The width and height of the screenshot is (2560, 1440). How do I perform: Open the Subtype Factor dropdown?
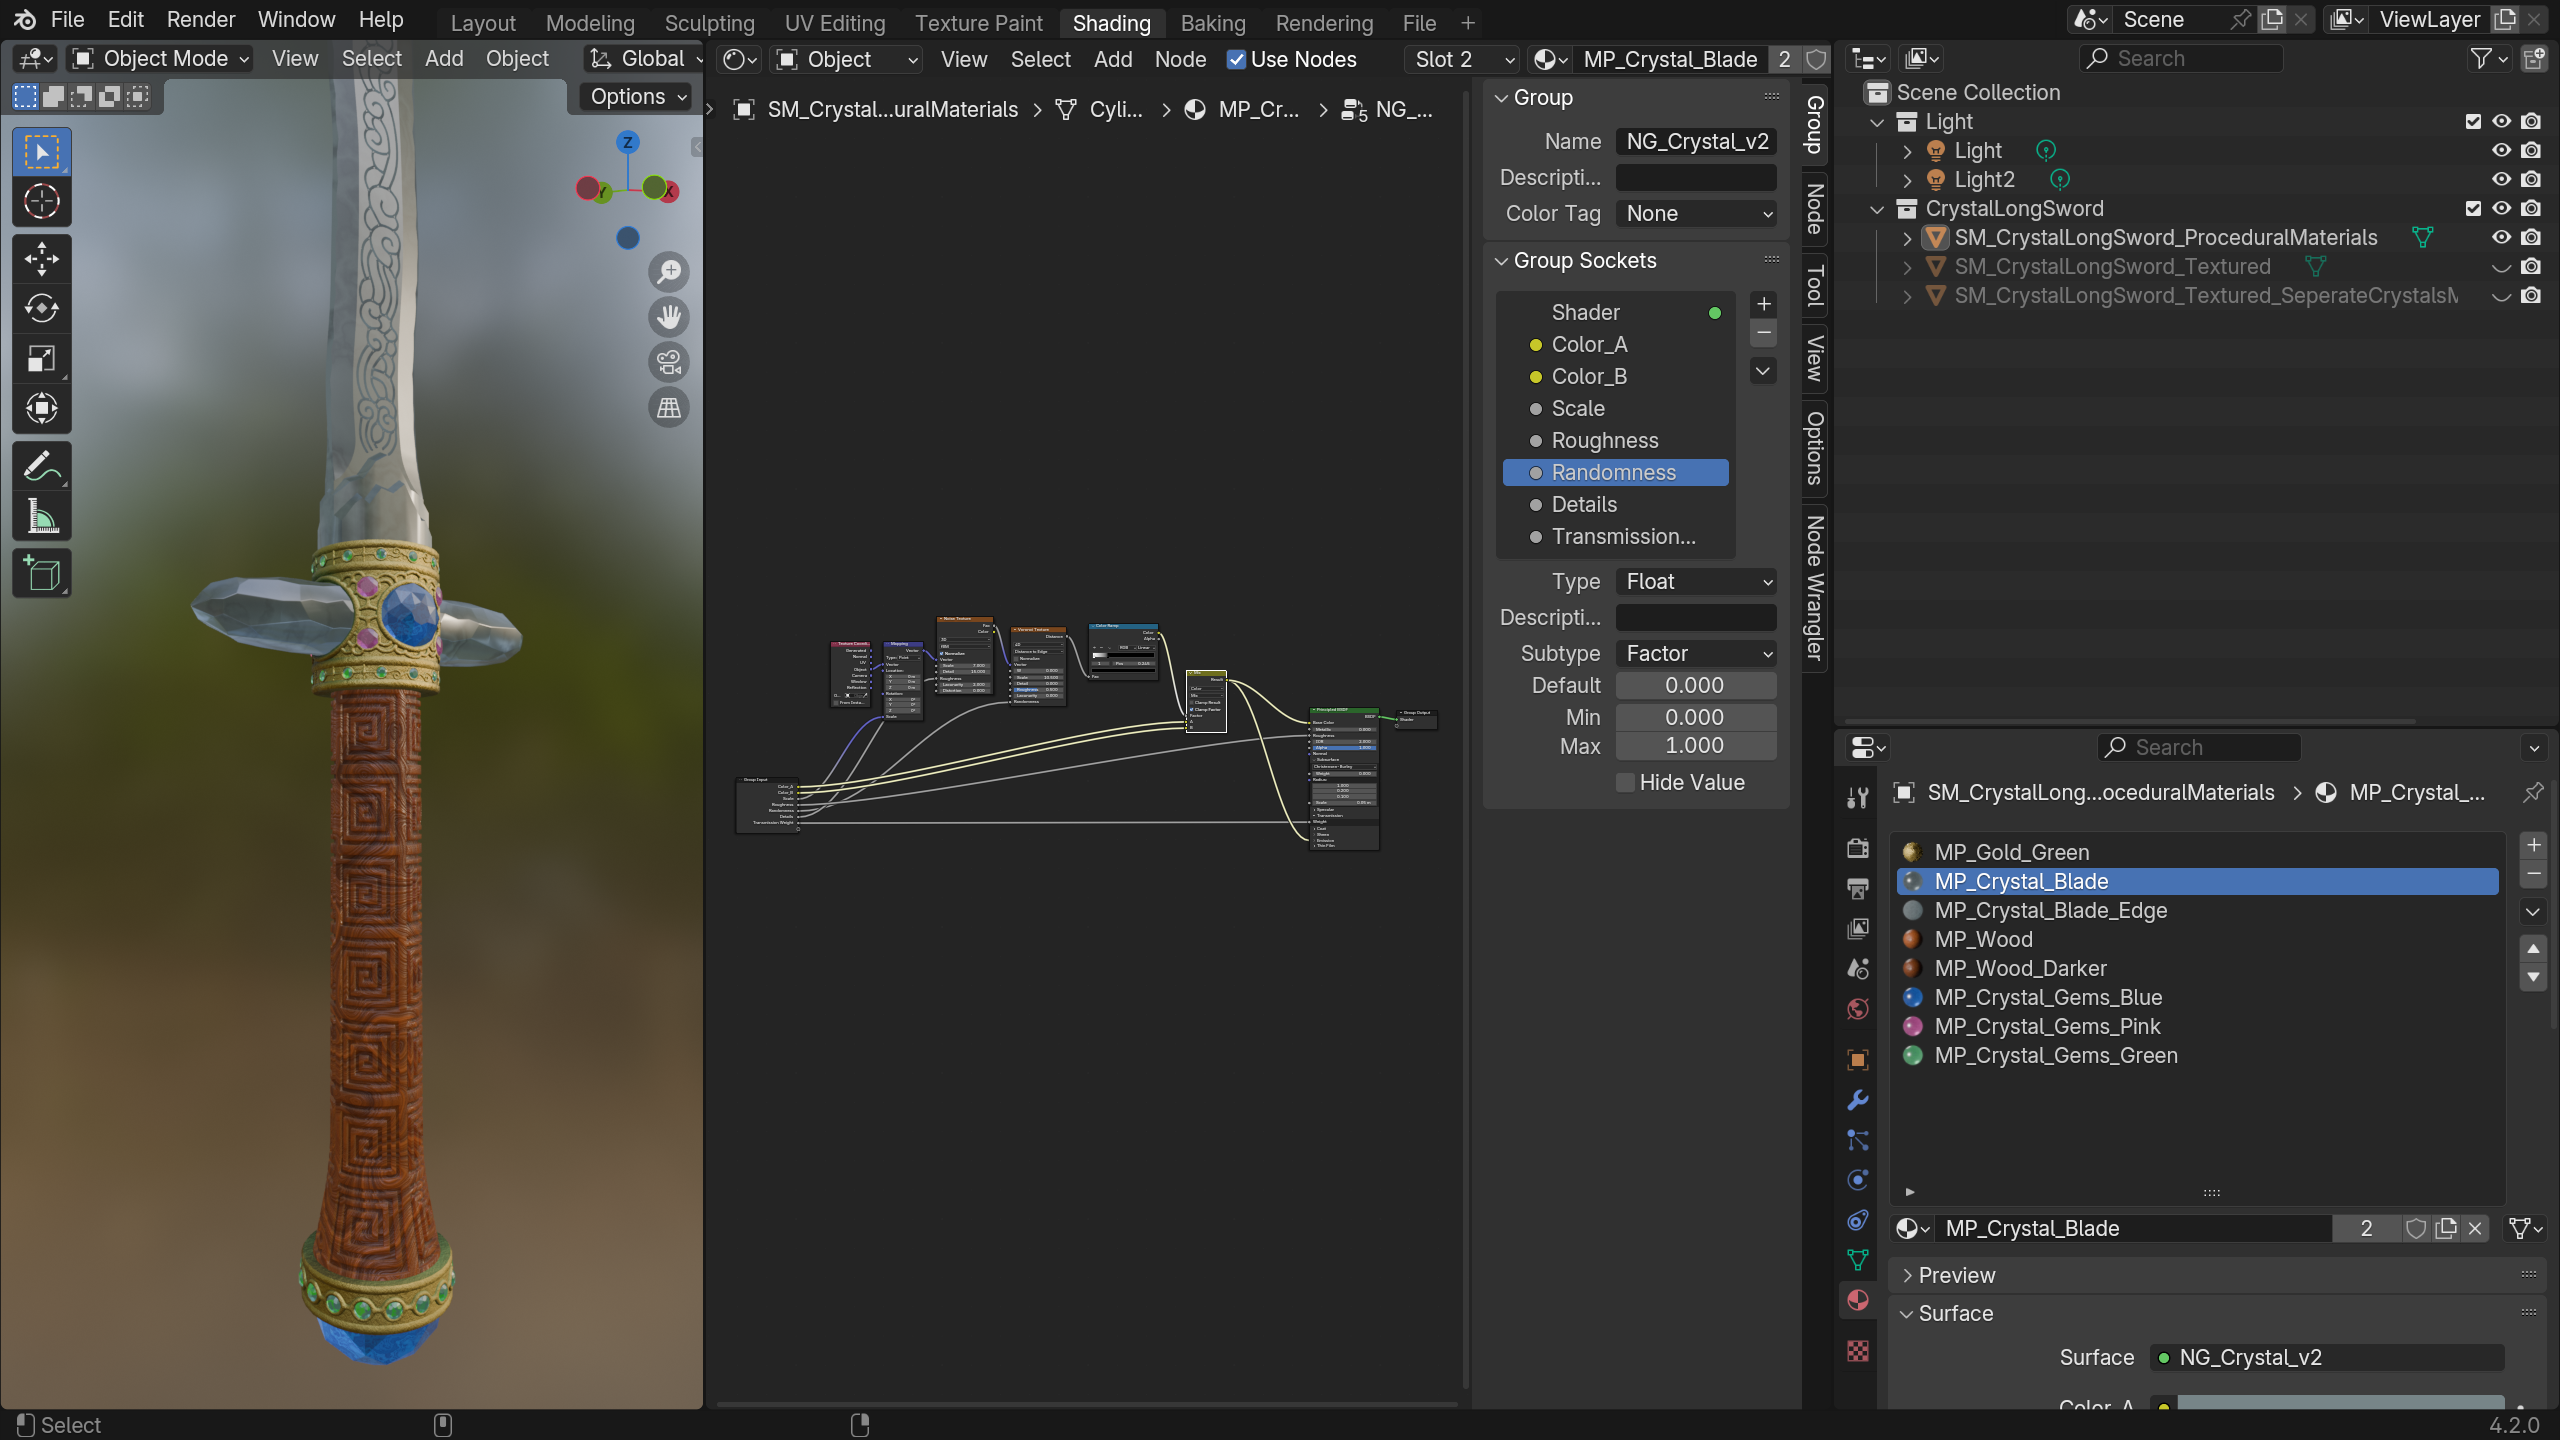1696,653
